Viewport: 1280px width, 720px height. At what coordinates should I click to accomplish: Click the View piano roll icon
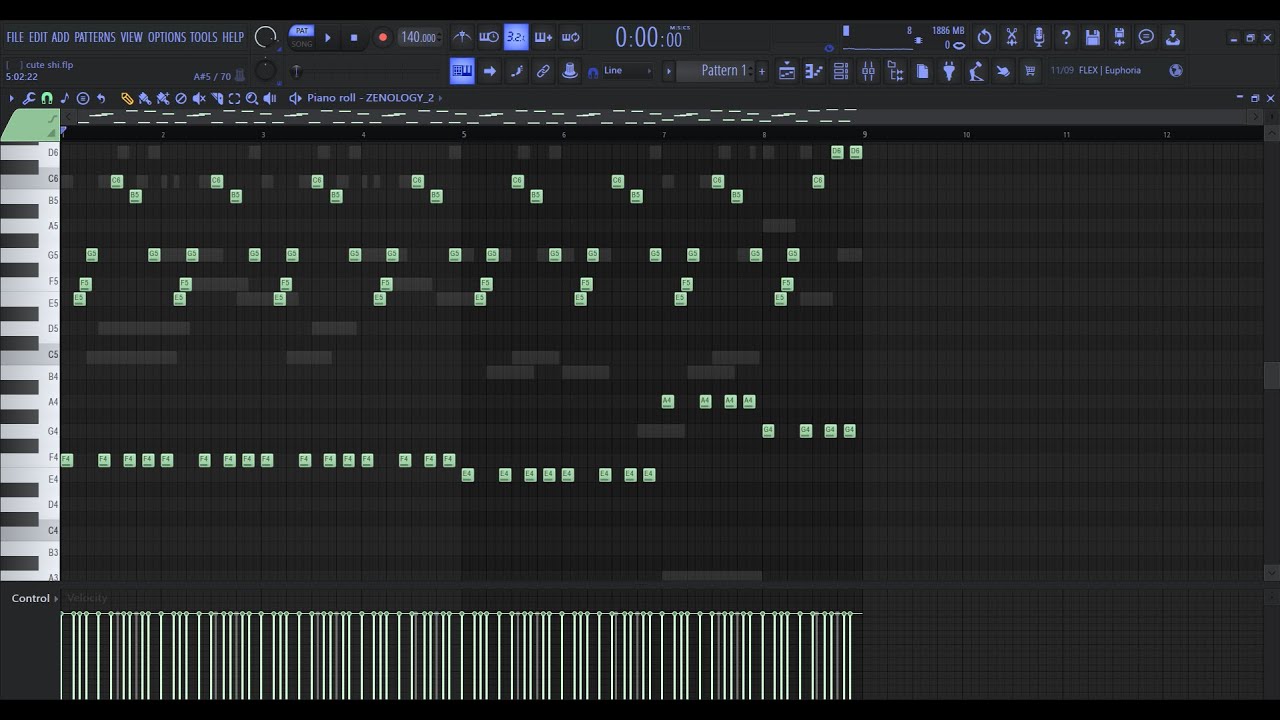(x=814, y=71)
